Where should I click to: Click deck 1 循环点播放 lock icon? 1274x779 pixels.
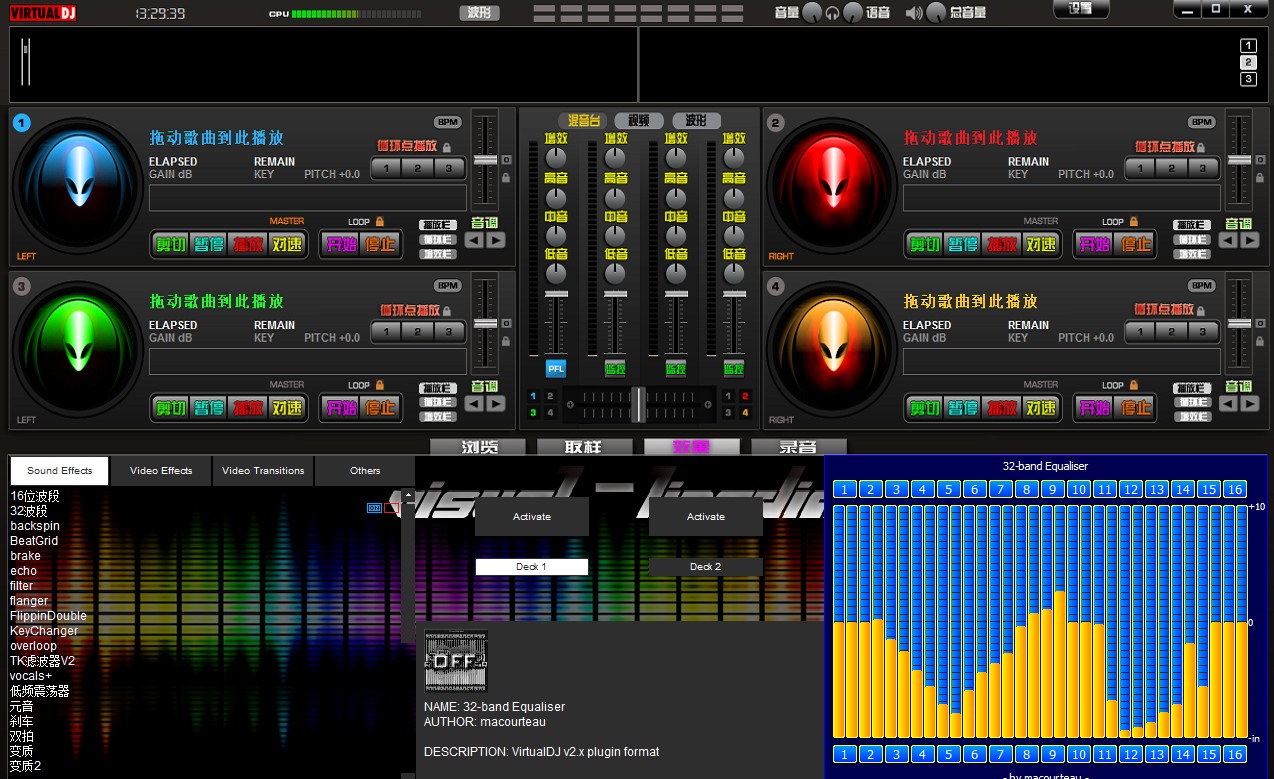(x=446, y=147)
